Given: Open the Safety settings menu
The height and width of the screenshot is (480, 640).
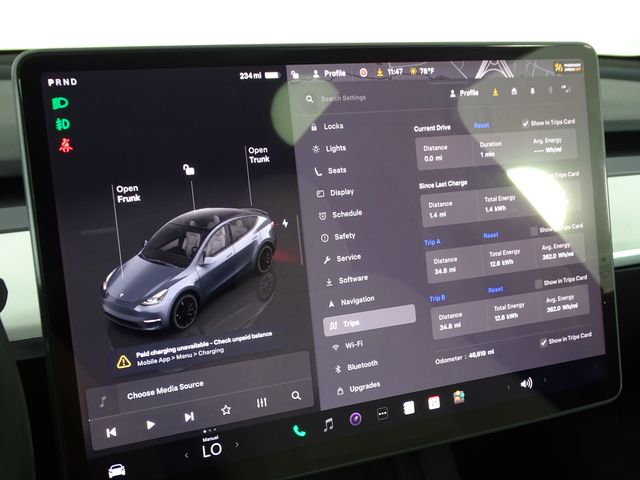Looking at the screenshot, I should 338,236.
